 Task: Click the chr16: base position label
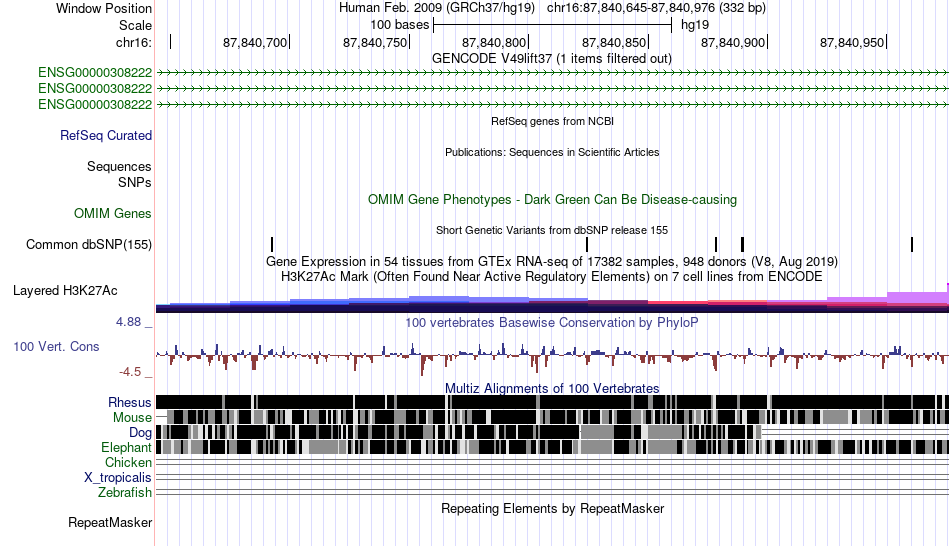click(134, 42)
